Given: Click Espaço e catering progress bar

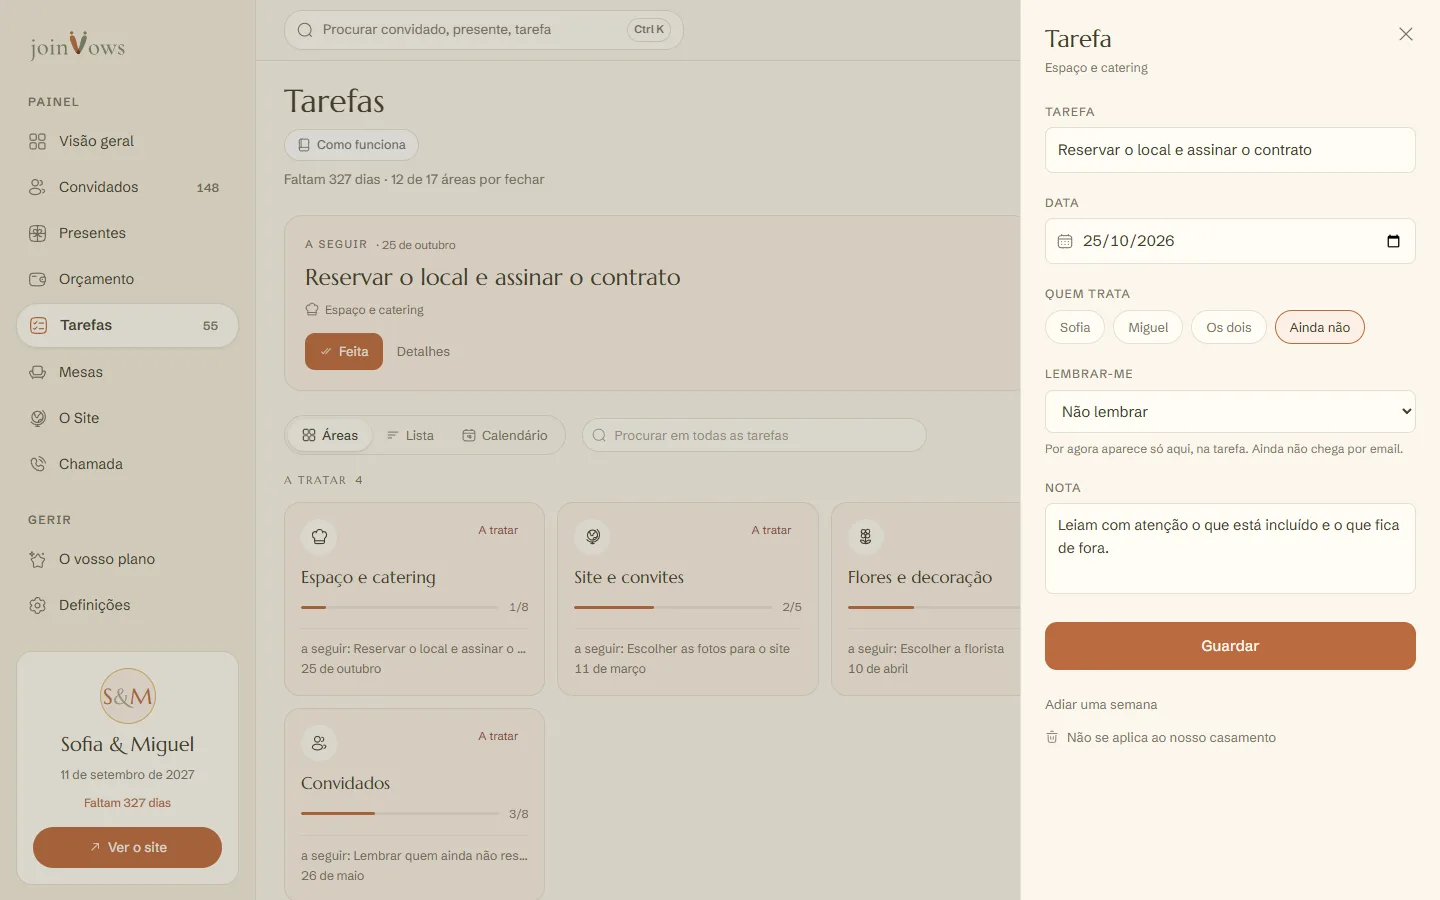Looking at the screenshot, I should coord(399,607).
